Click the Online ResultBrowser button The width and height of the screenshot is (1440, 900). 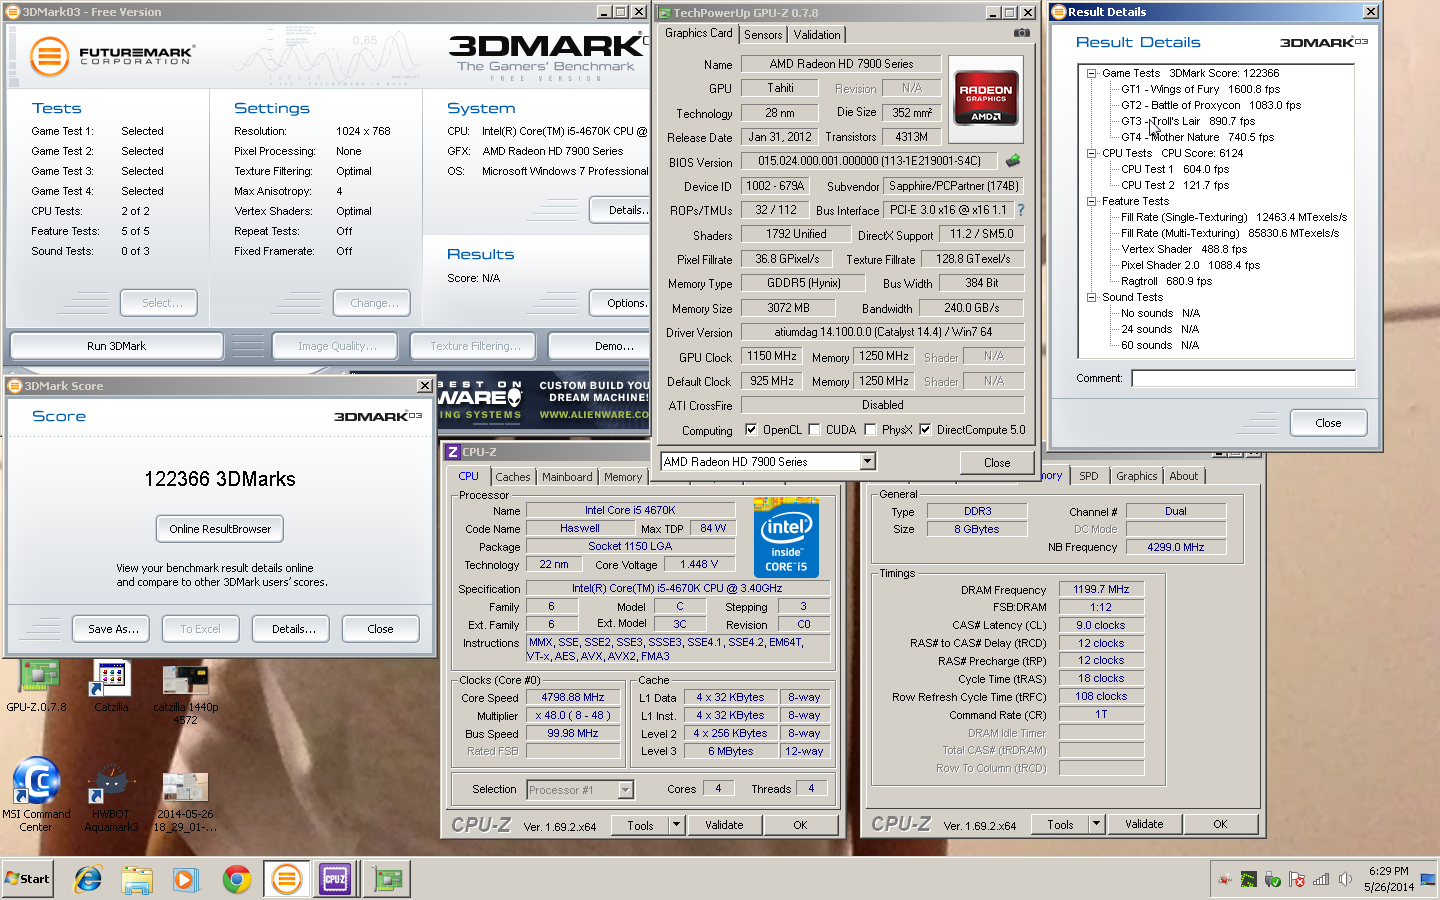coord(220,529)
